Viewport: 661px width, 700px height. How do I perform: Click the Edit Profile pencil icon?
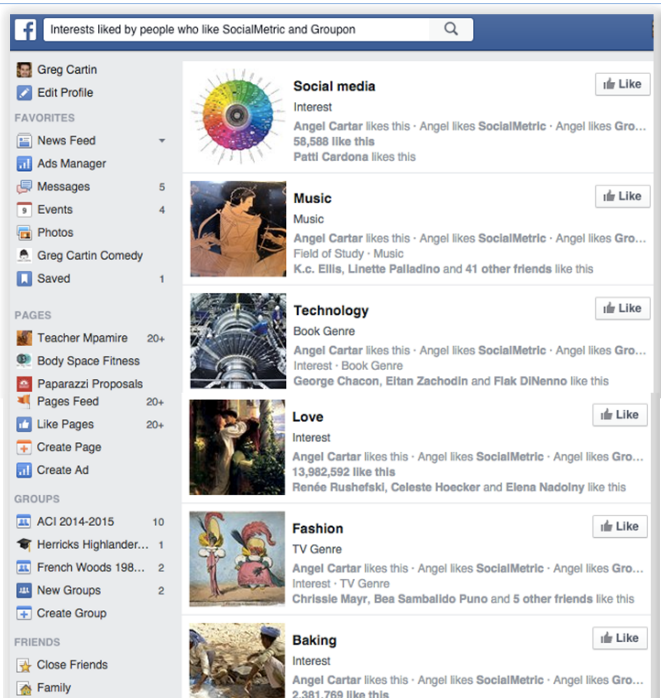[x=24, y=93]
